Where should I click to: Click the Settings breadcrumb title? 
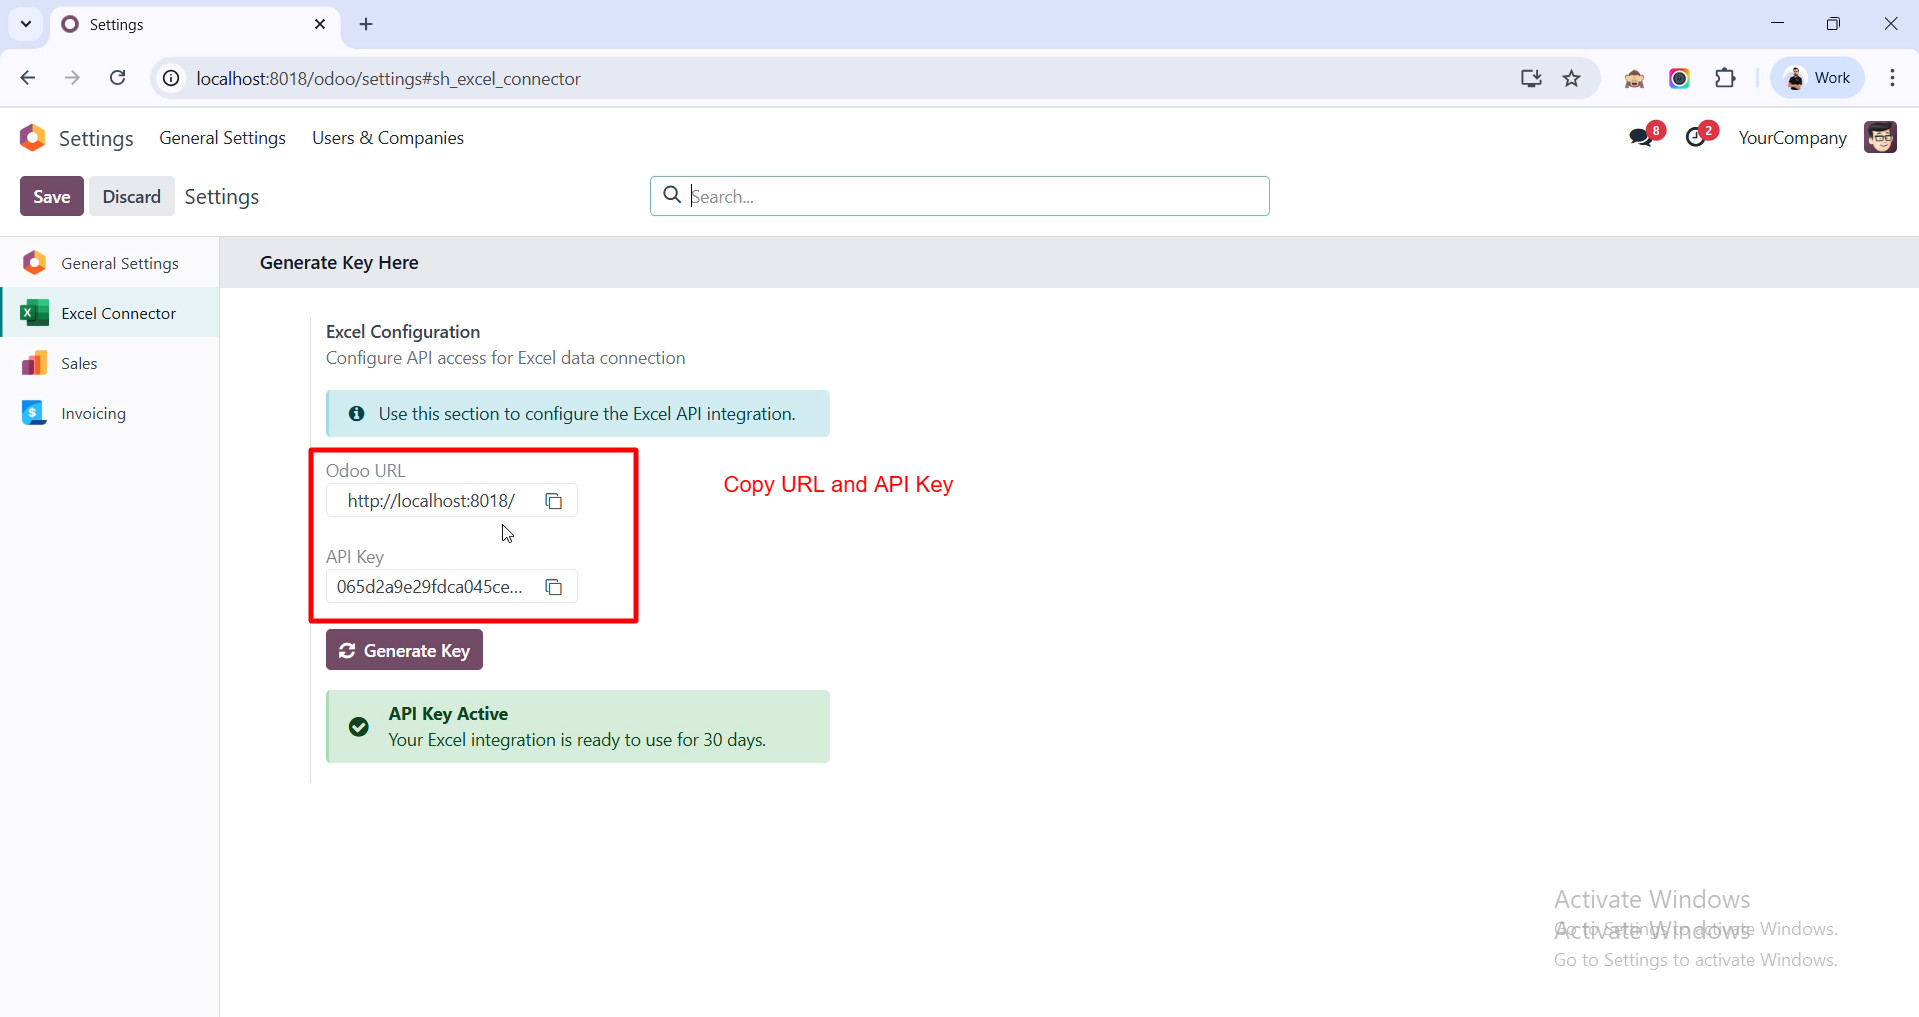click(x=222, y=197)
